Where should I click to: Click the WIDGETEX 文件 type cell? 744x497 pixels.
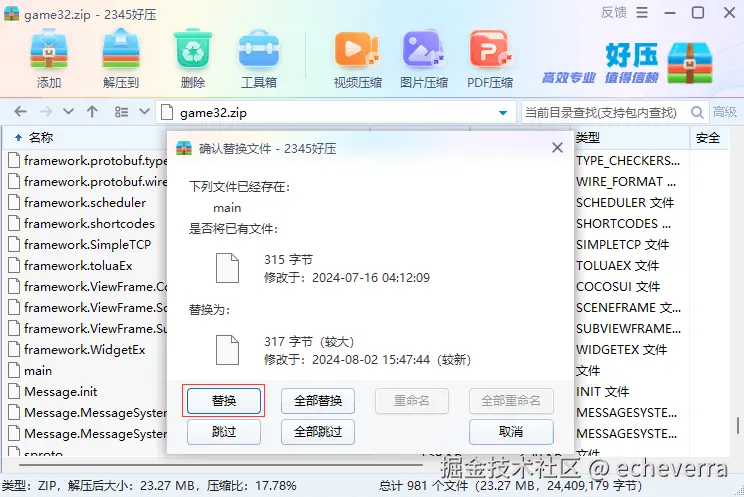coord(622,350)
